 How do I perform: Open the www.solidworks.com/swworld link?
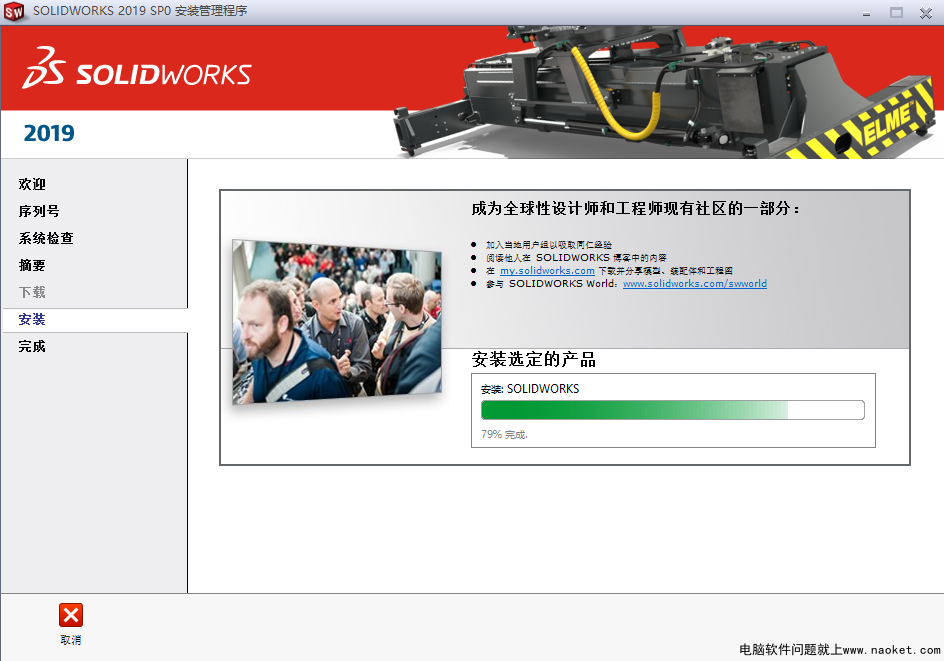pyautogui.click(x=695, y=284)
